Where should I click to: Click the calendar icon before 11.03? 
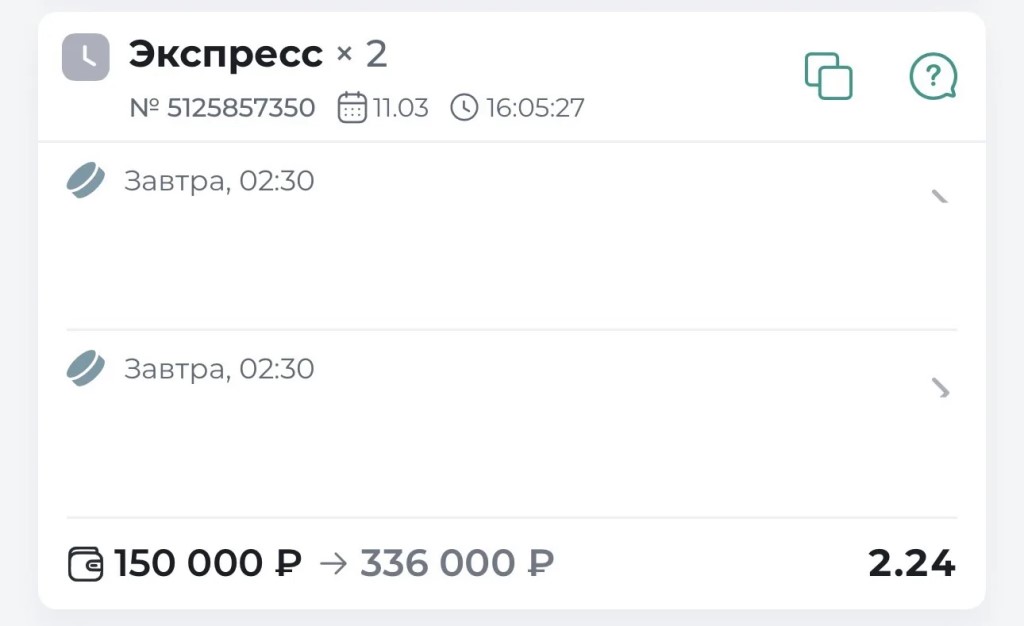click(352, 107)
